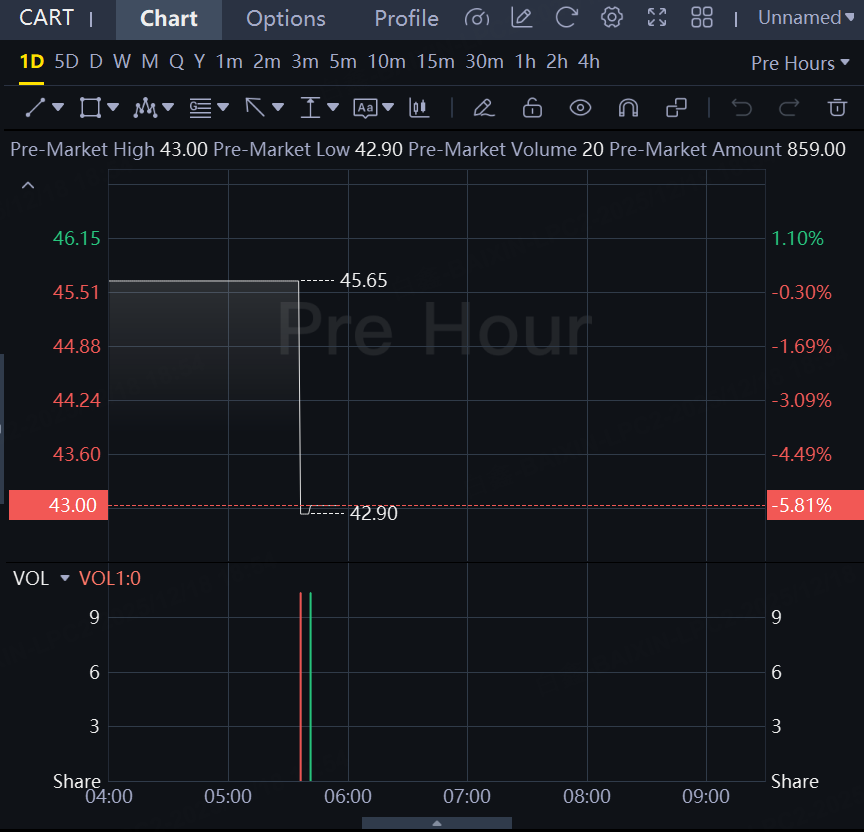864x832 pixels.
Task: Expand the text tool dropdown arrow
Action: (x=388, y=107)
